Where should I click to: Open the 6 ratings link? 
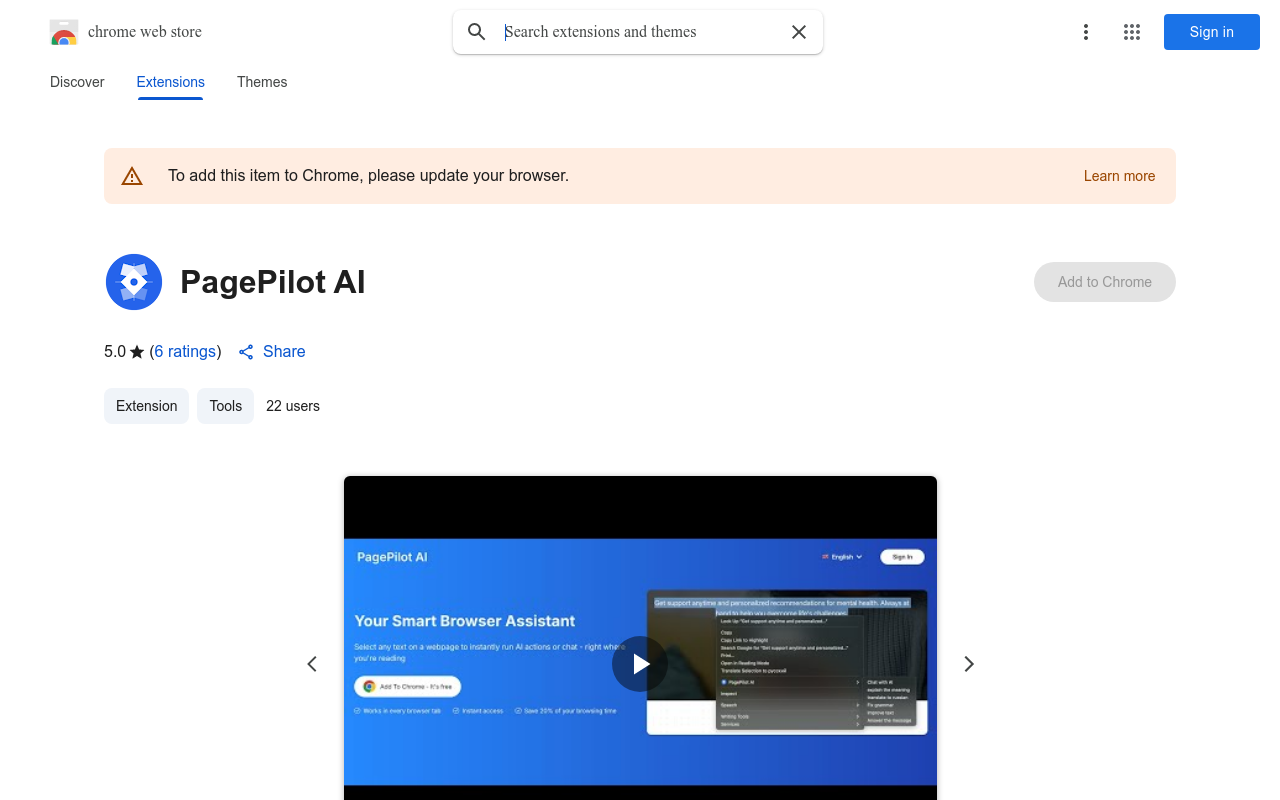(185, 352)
